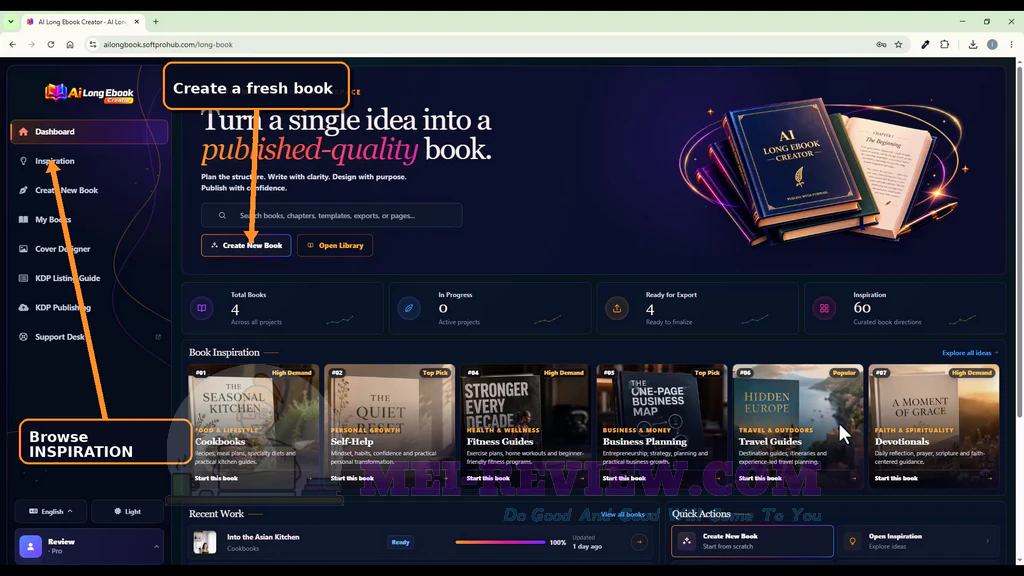Select Create New Book in sidebar menu
Screen dimensions: 1024x576
tap(89, 191)
